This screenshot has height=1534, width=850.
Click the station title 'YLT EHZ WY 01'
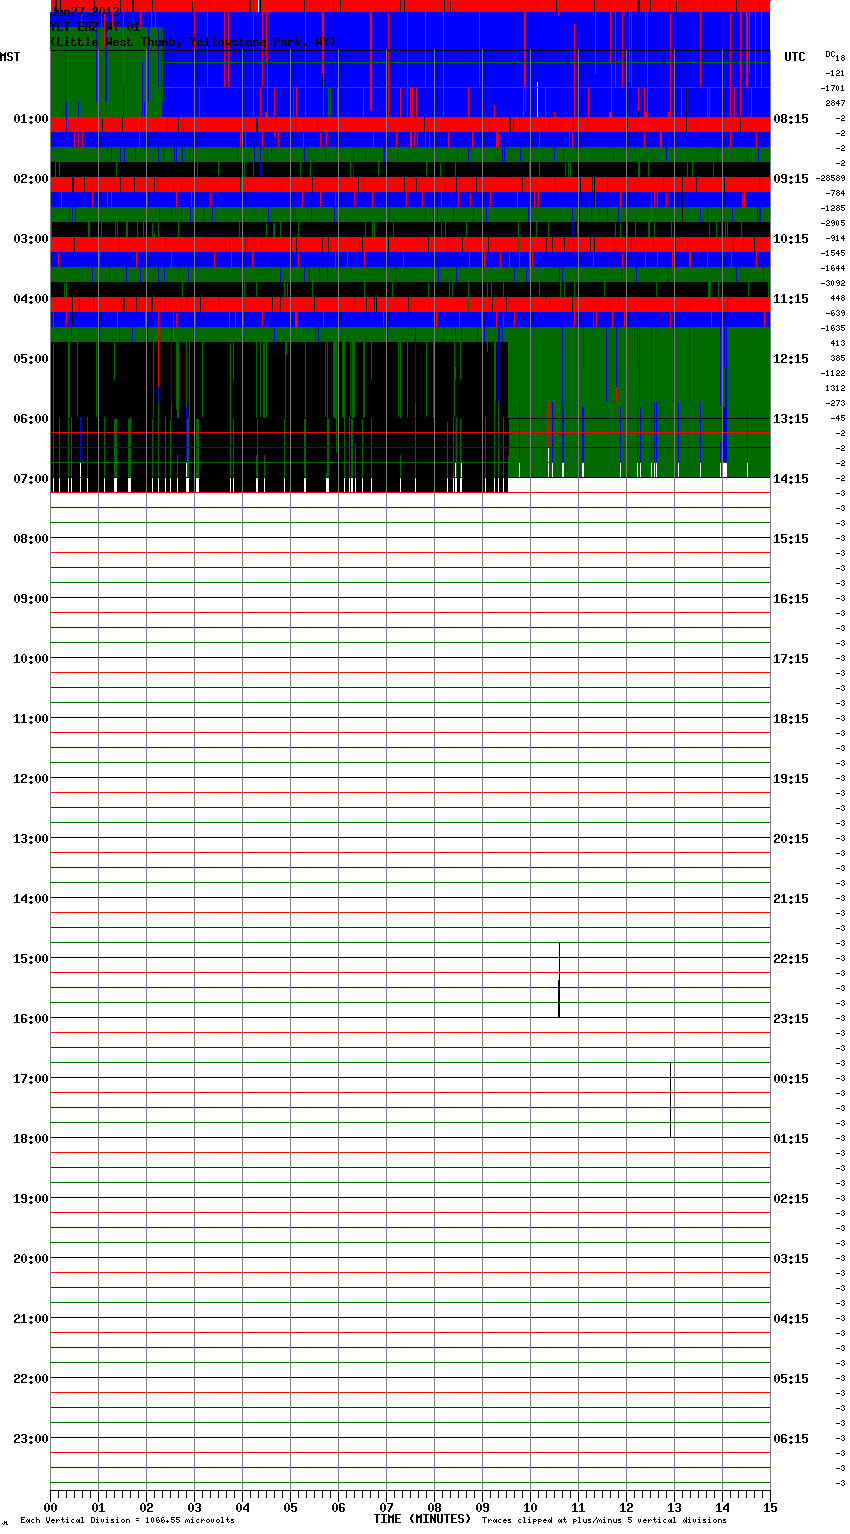(95, 27)
